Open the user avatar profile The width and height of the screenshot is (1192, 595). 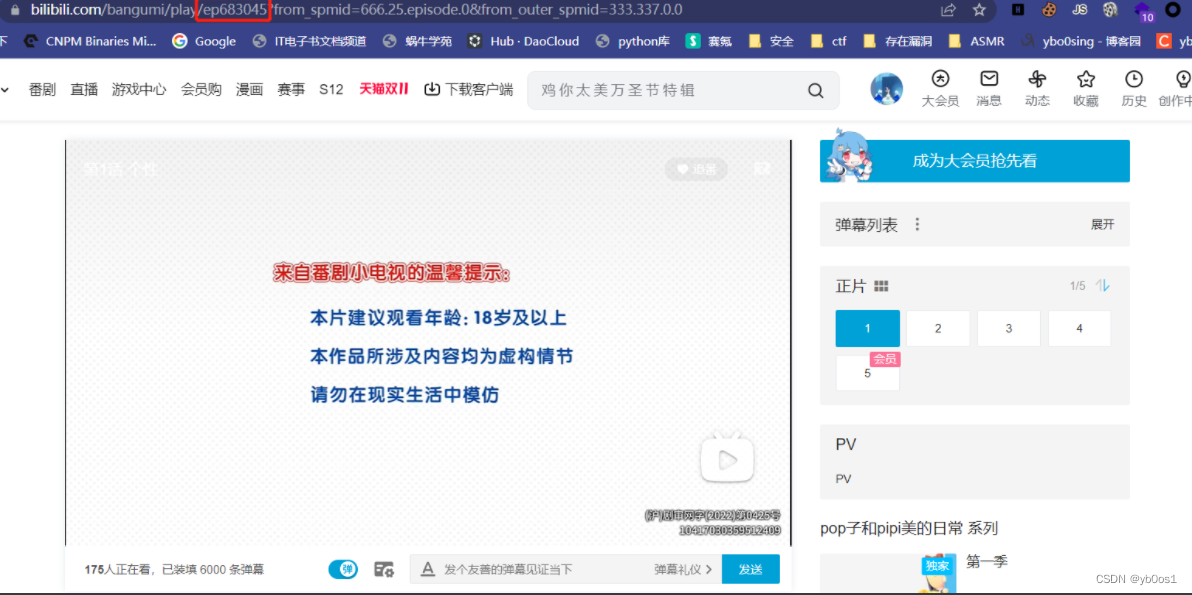click(x=886, y=90)
